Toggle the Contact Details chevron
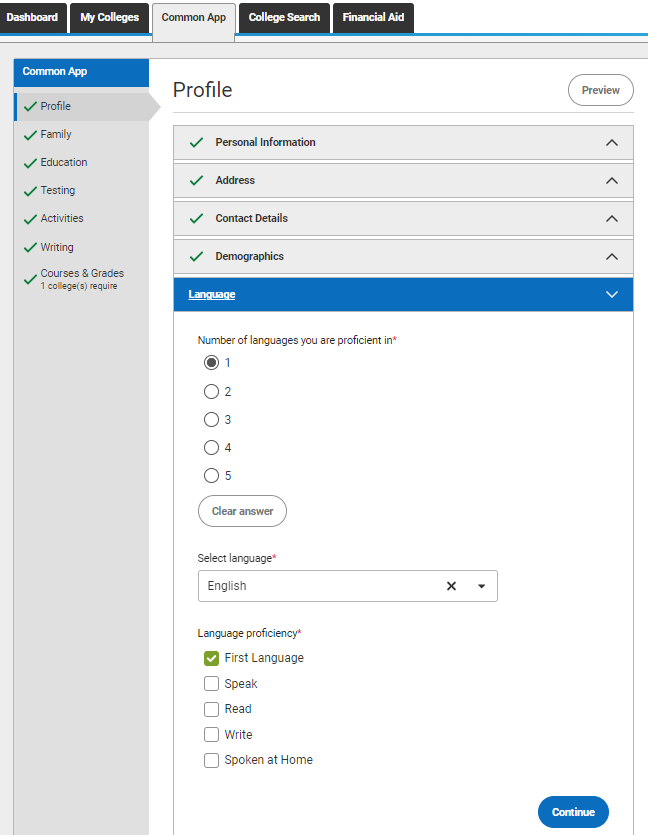The image size is (648, 835). point(612,218)
